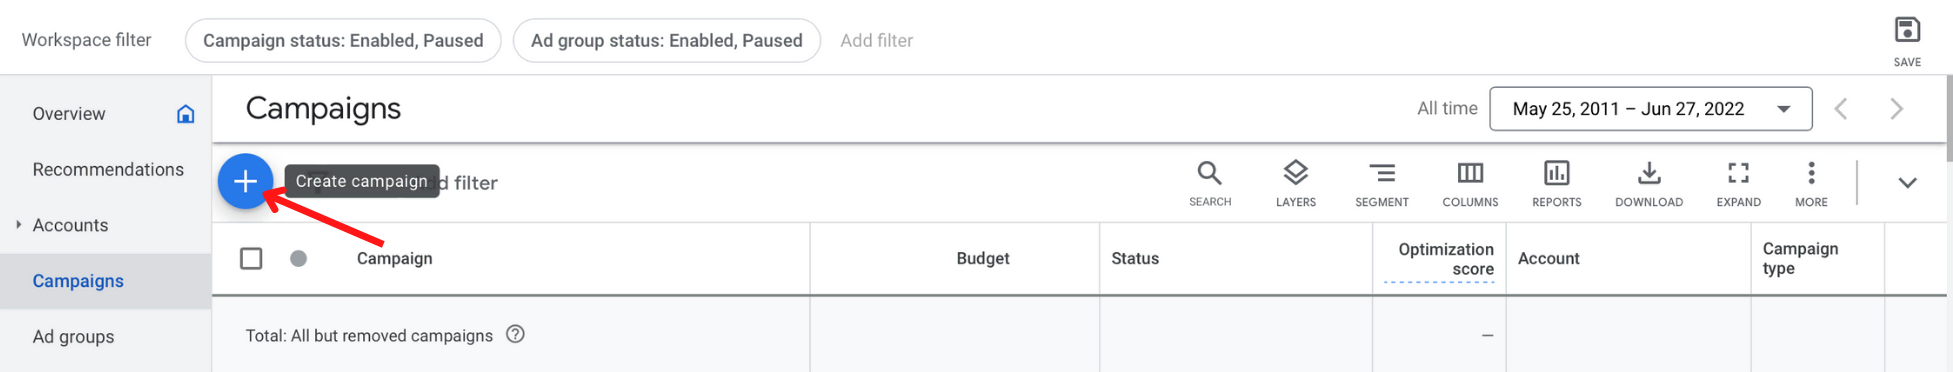Click the gray status dot column header
Image resolution: width=1953 pixels, height=372 pixels.
tap(298, 258)
